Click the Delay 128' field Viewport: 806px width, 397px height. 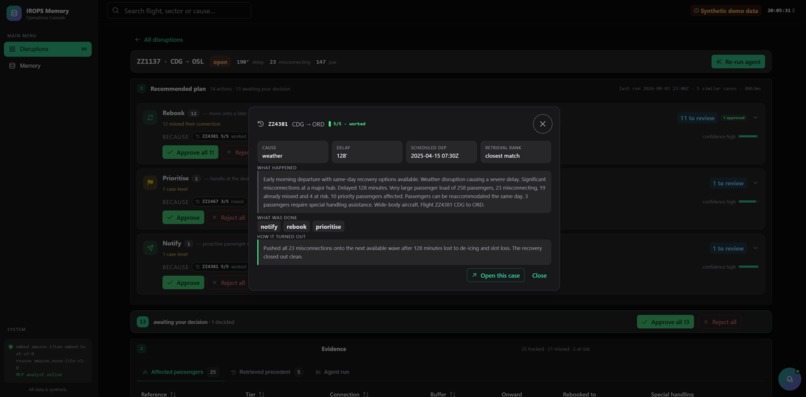(367, 152)
